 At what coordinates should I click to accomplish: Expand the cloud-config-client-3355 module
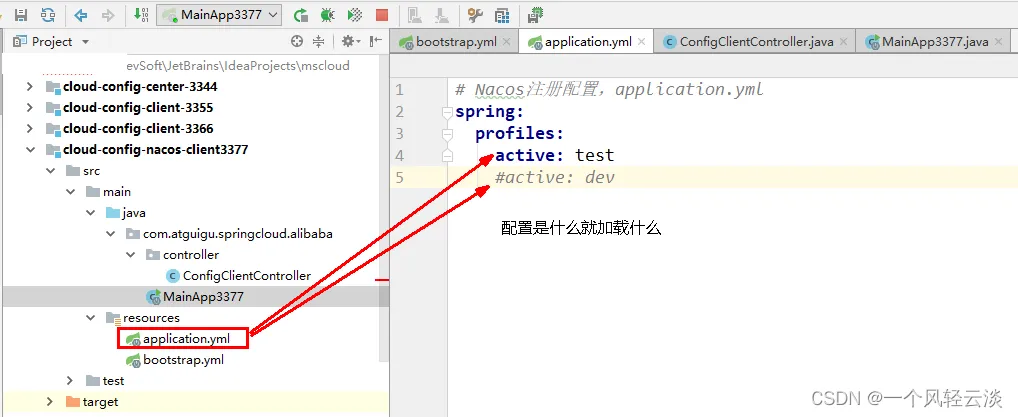(x=29, y=107)
